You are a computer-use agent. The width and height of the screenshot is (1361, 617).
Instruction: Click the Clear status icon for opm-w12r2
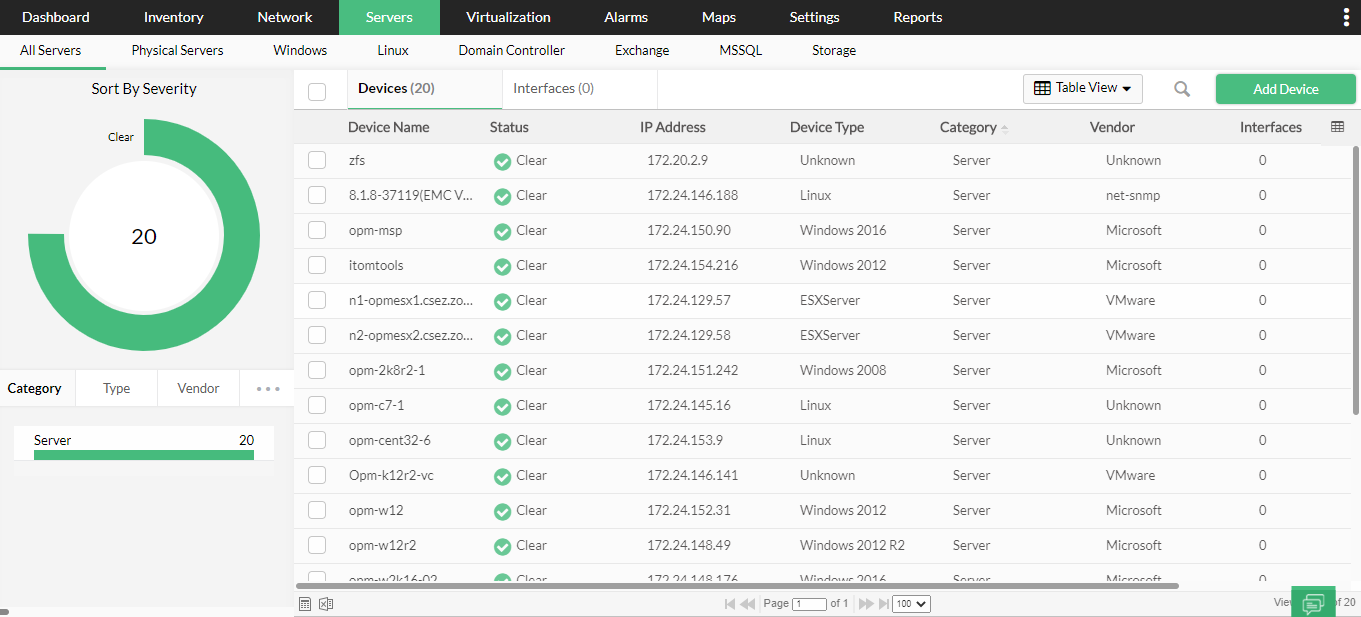[x=503, y=546]
